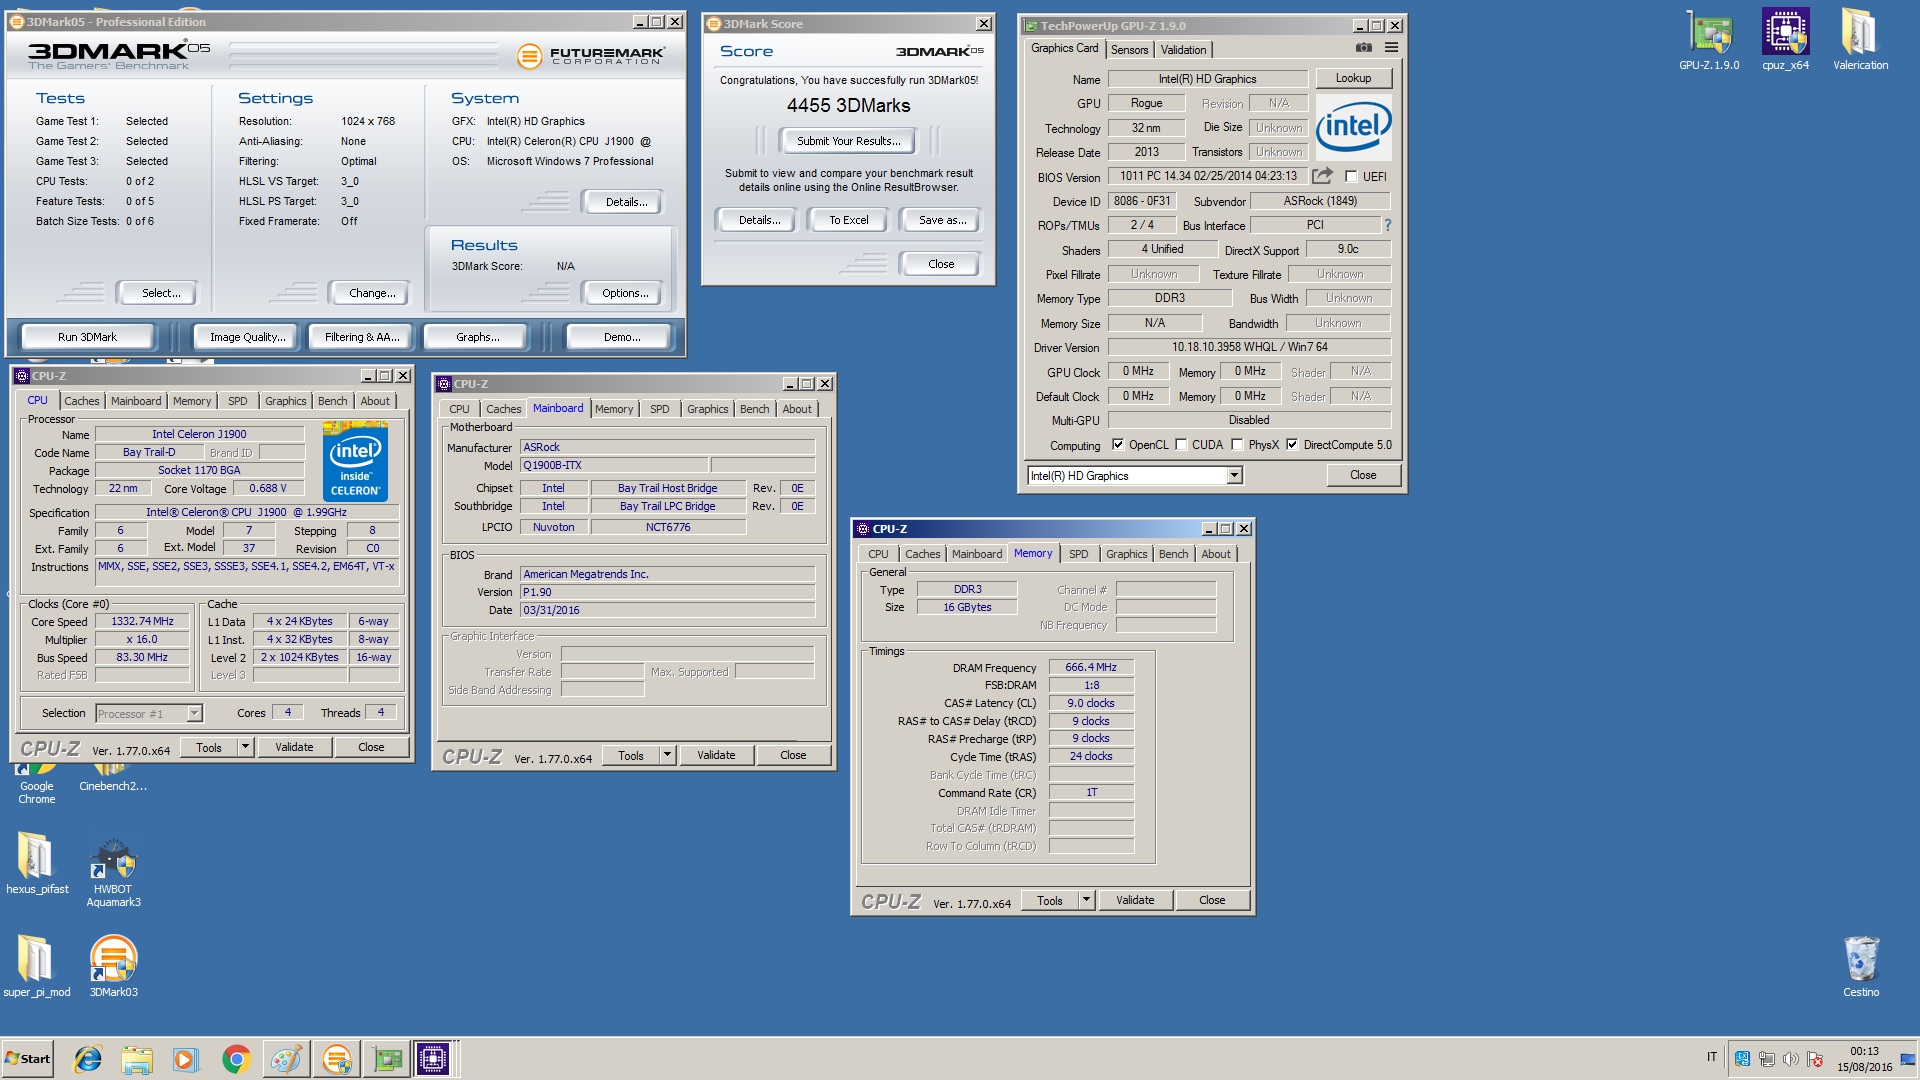Open the Tools dropdown arrow in CPU-Z CPU window
This screenshot has width=1920, height=1080.
245,747
